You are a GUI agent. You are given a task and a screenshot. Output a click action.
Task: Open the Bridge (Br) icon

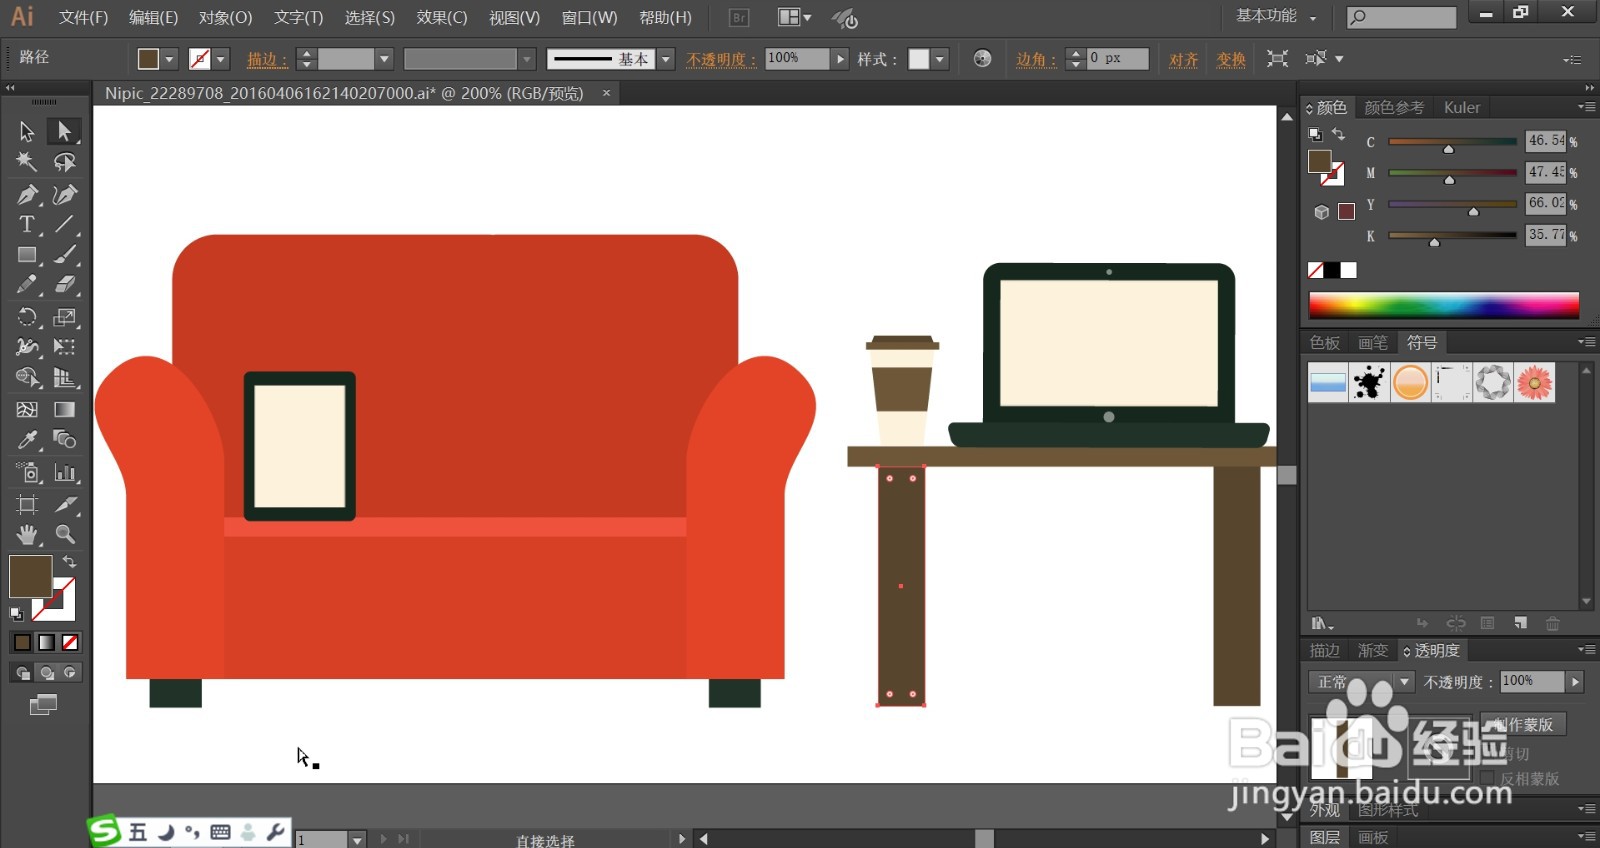(x=739, y=17)
